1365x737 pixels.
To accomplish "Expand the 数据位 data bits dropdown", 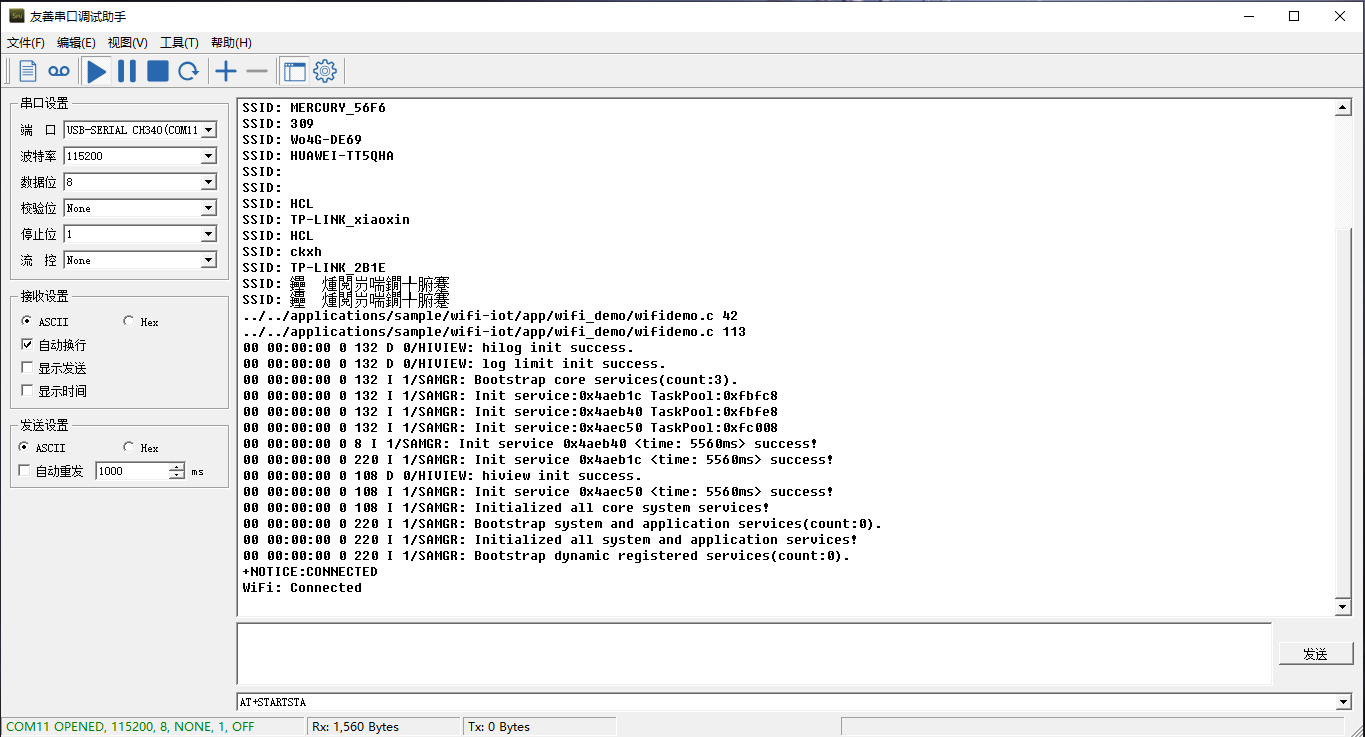I will [x=209, y=182].
